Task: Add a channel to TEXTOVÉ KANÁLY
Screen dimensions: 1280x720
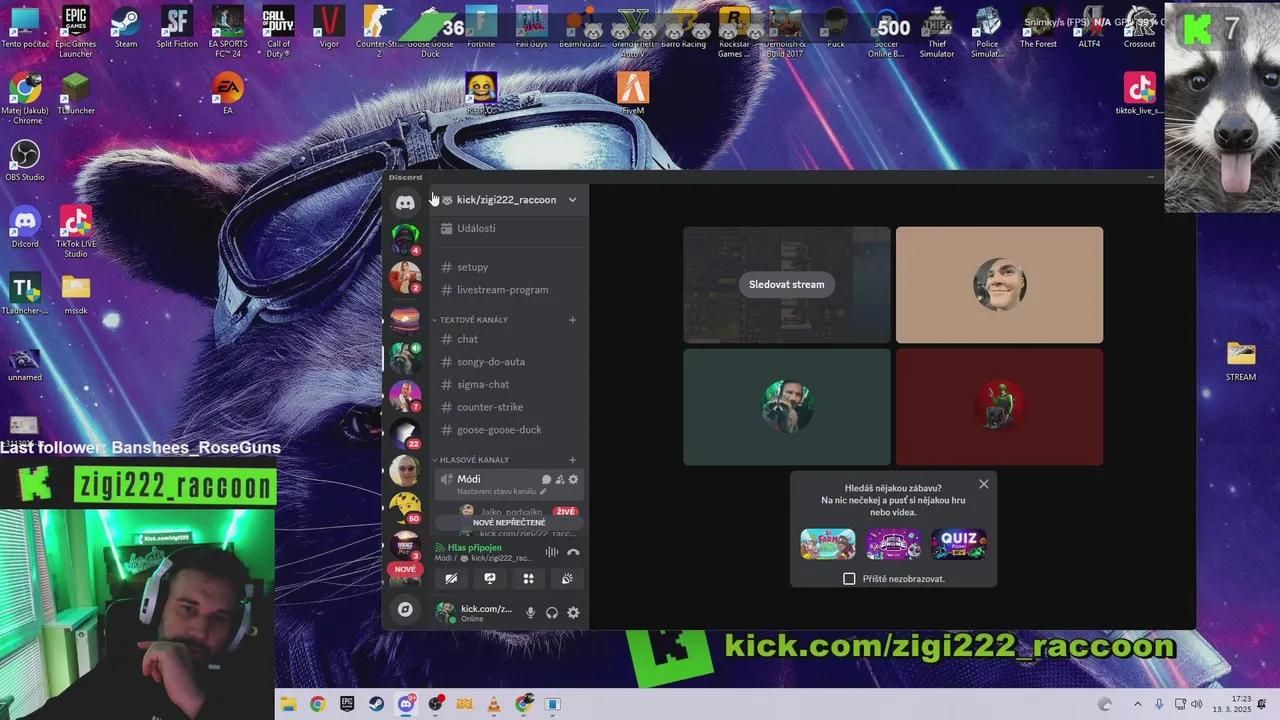Action: pyautogui.click(x=573, y=320)
